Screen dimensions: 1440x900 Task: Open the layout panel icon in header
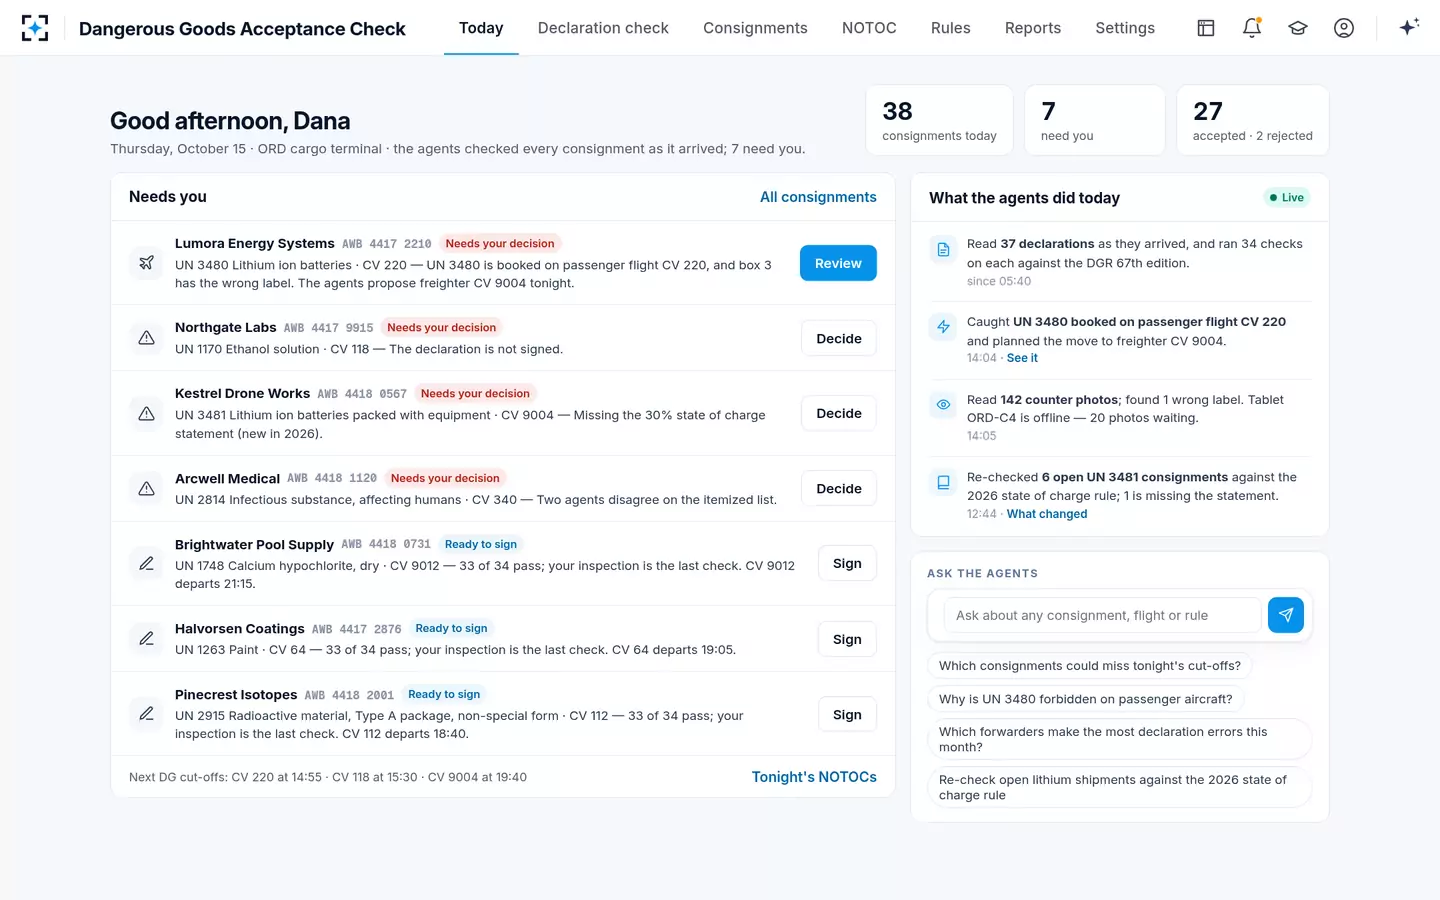(1206, 28)
